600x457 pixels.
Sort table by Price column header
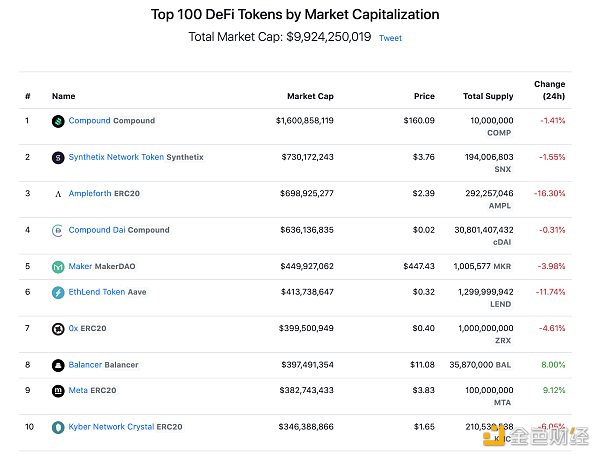(x=424, y=97)
